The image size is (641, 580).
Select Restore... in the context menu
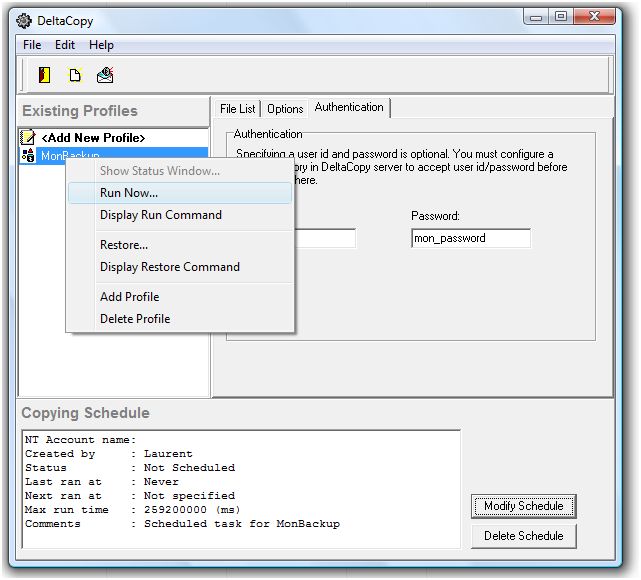180,245
